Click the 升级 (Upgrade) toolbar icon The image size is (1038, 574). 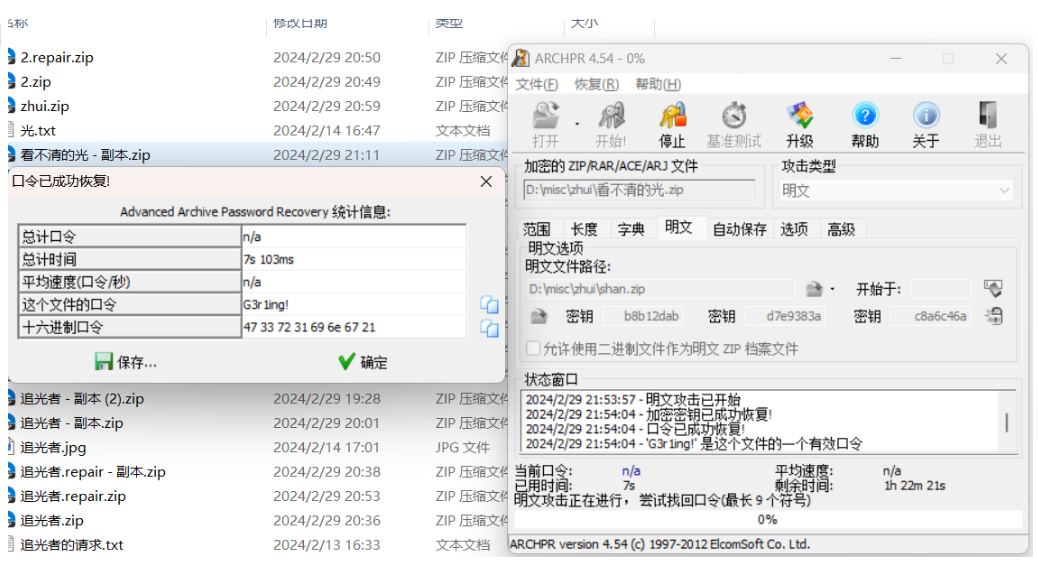tap(799, 124)
